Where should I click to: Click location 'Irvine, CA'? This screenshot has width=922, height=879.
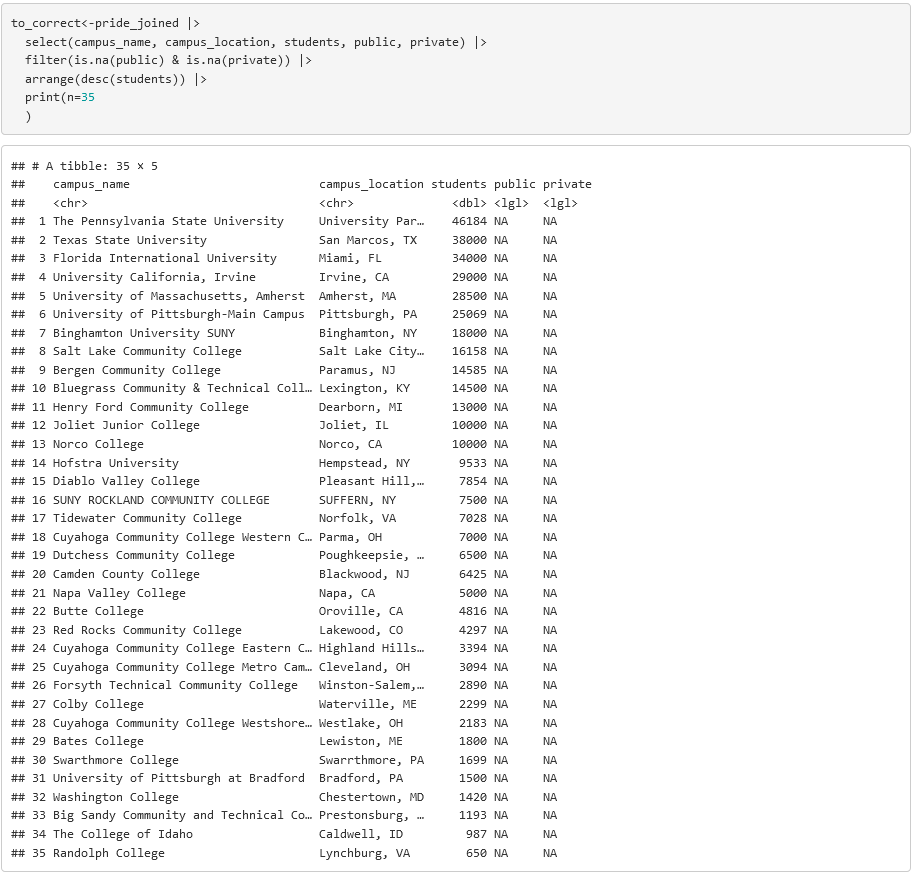pyautogui.click(x=353, y=278)
